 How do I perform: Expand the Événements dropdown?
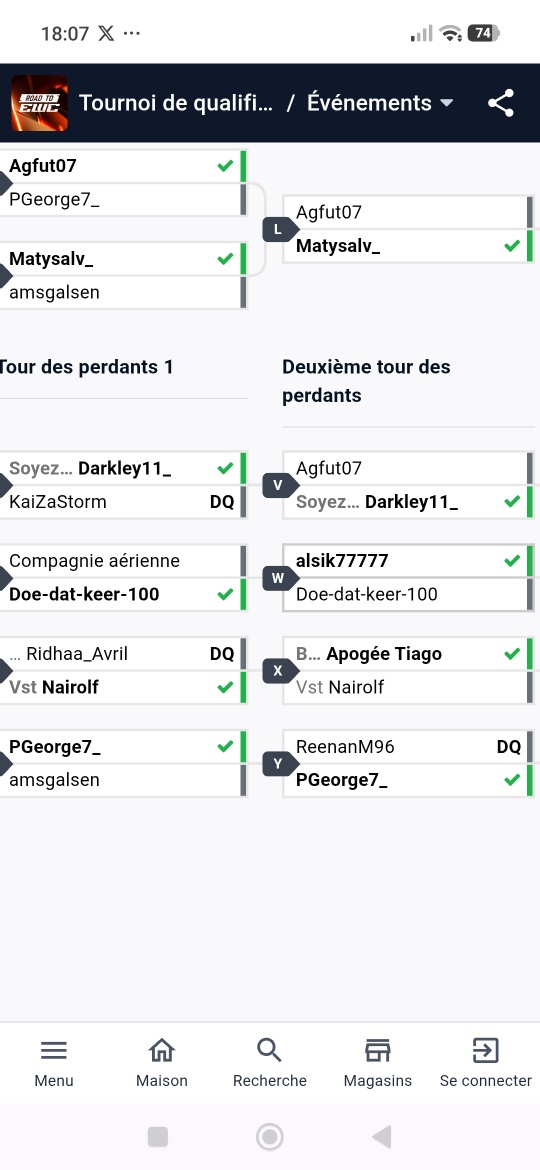tap(380, 103)
